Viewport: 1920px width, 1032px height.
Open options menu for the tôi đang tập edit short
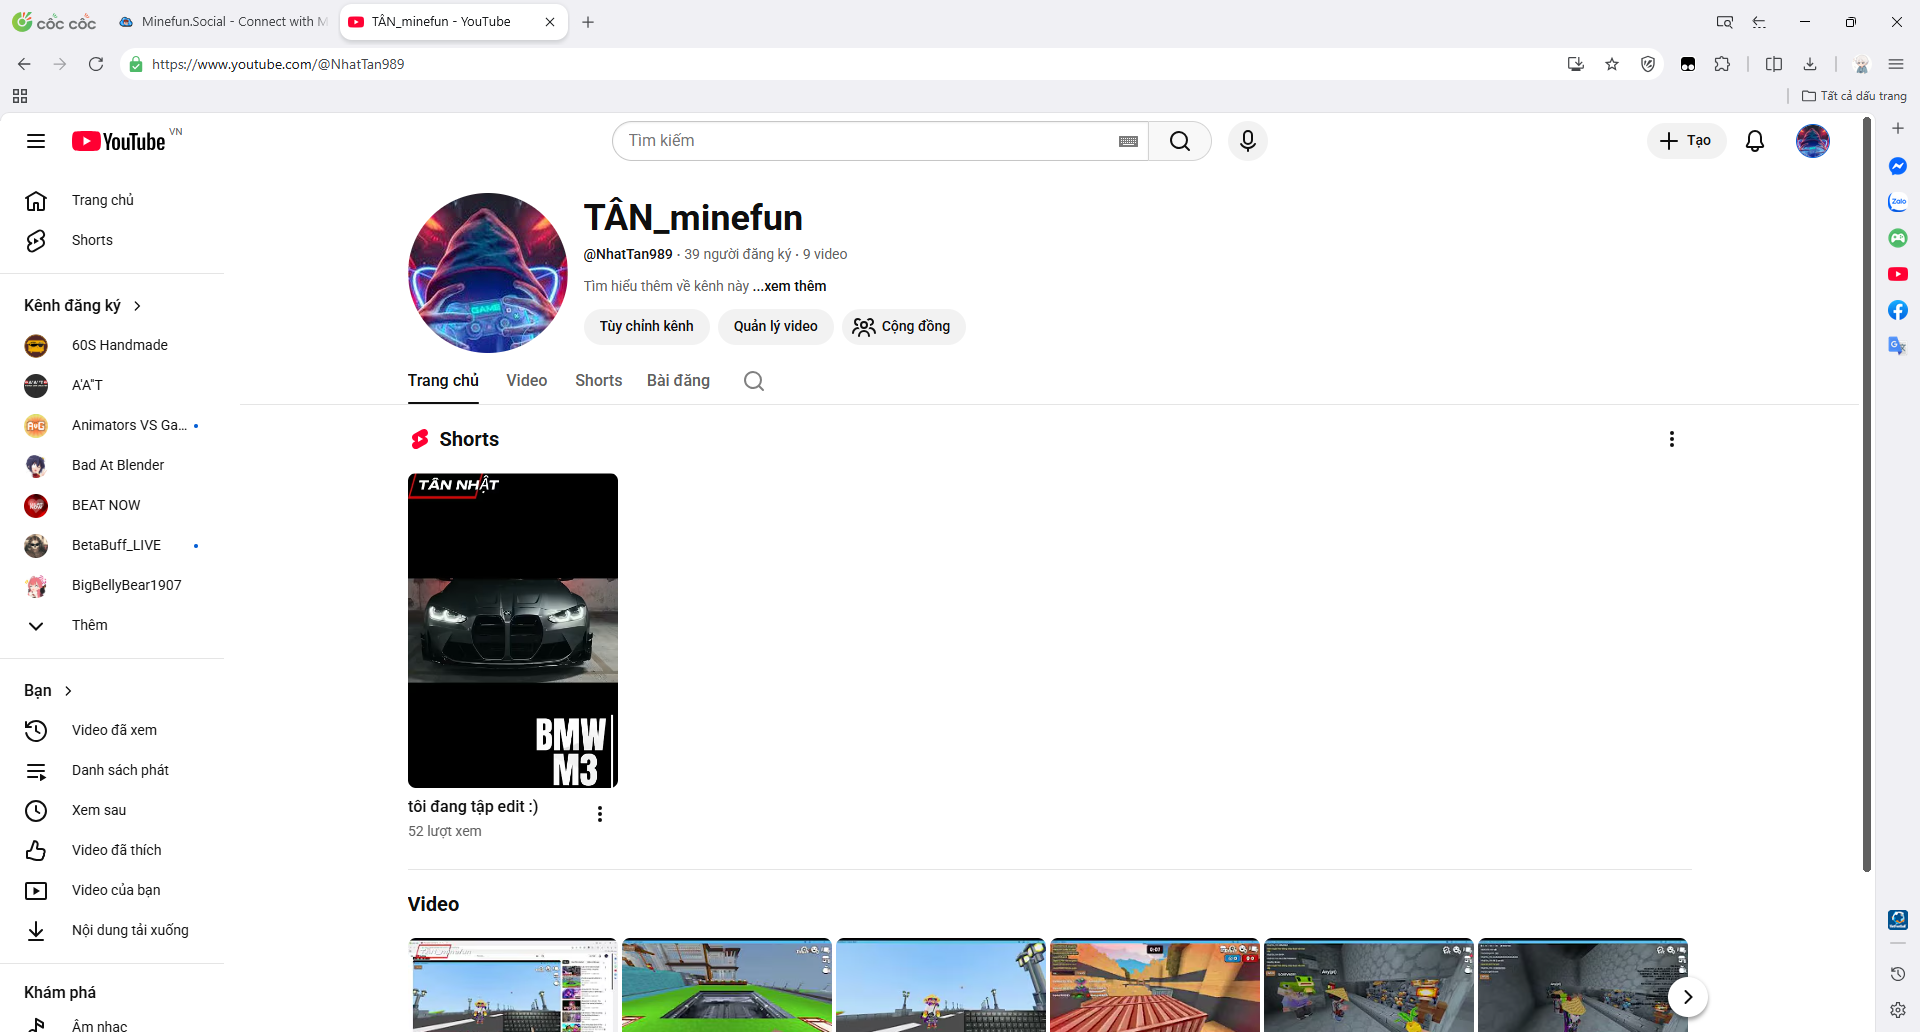pyautogui.click(x=599, y=814)
